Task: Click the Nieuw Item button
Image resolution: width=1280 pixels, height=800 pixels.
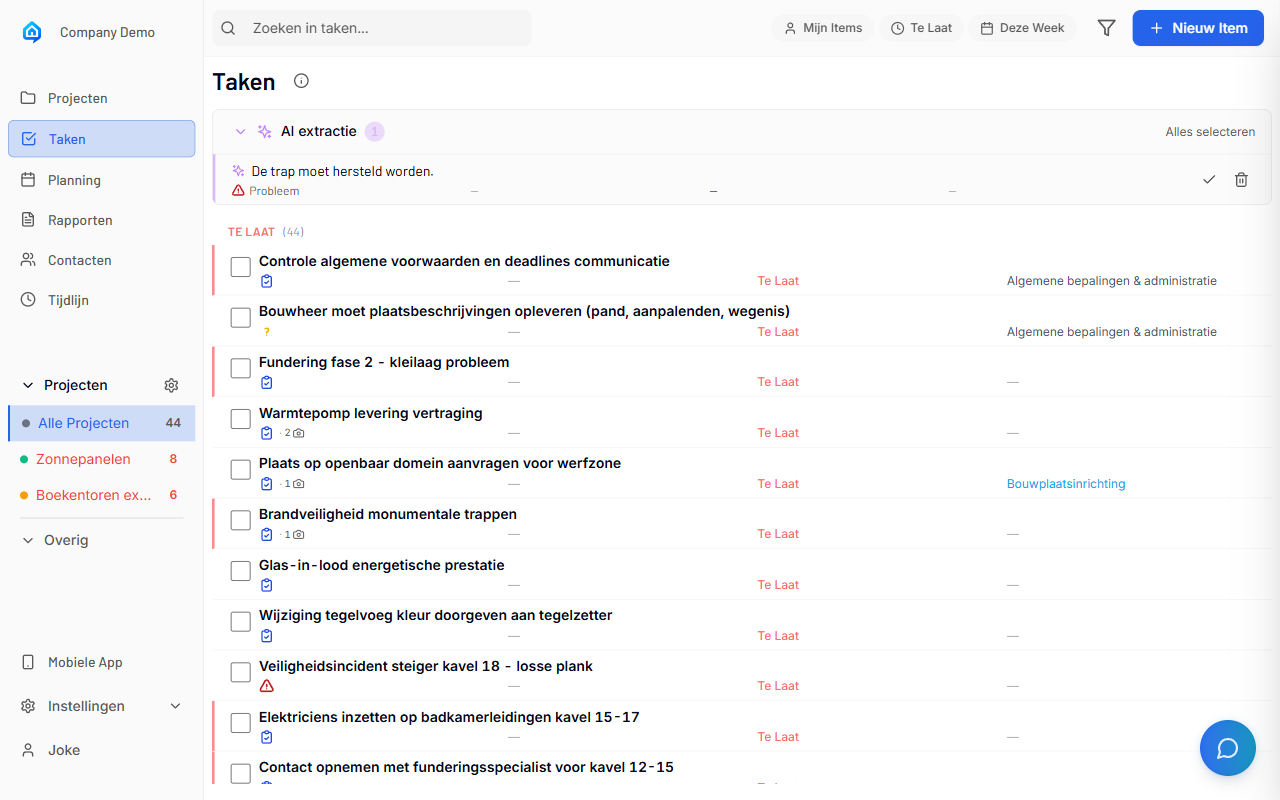Action: 1198,27
